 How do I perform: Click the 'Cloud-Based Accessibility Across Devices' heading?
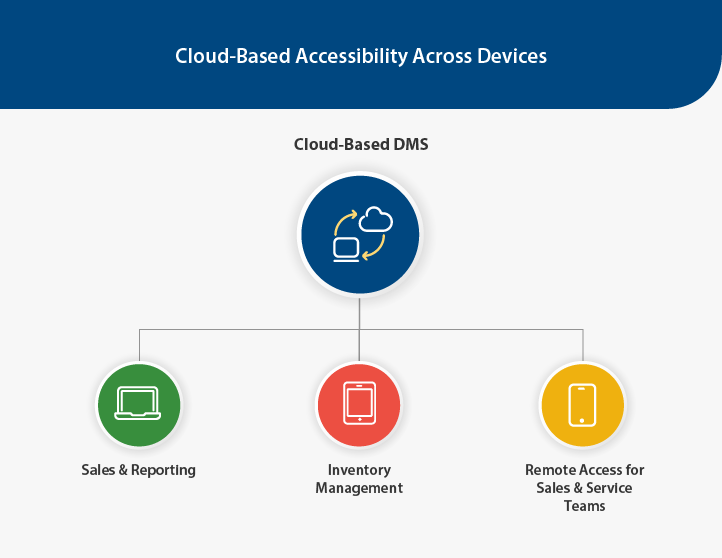pos(361,56)
